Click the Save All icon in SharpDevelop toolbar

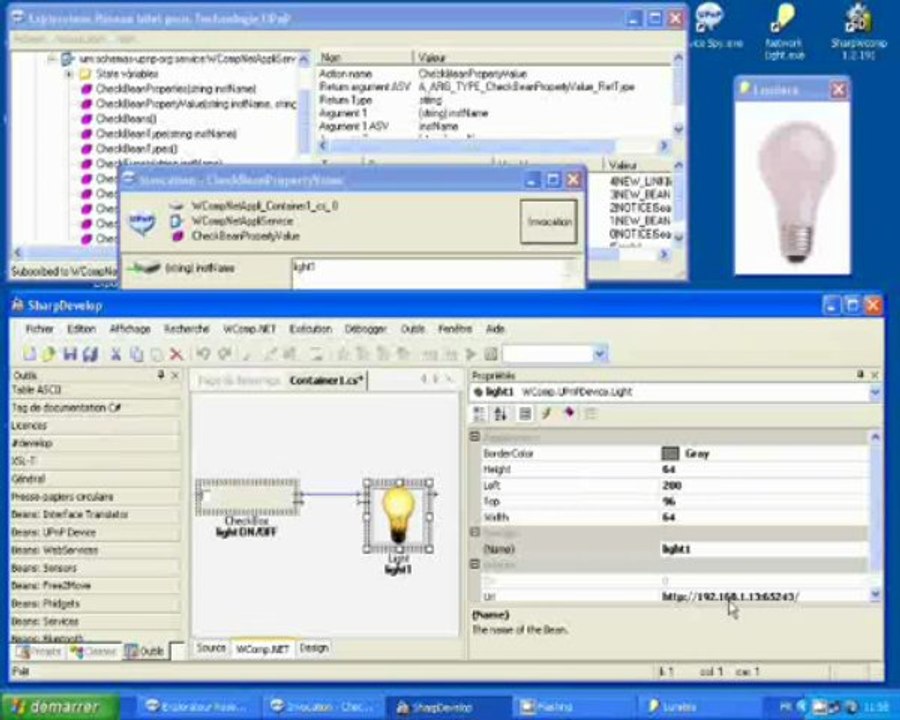tap(90, 354)
